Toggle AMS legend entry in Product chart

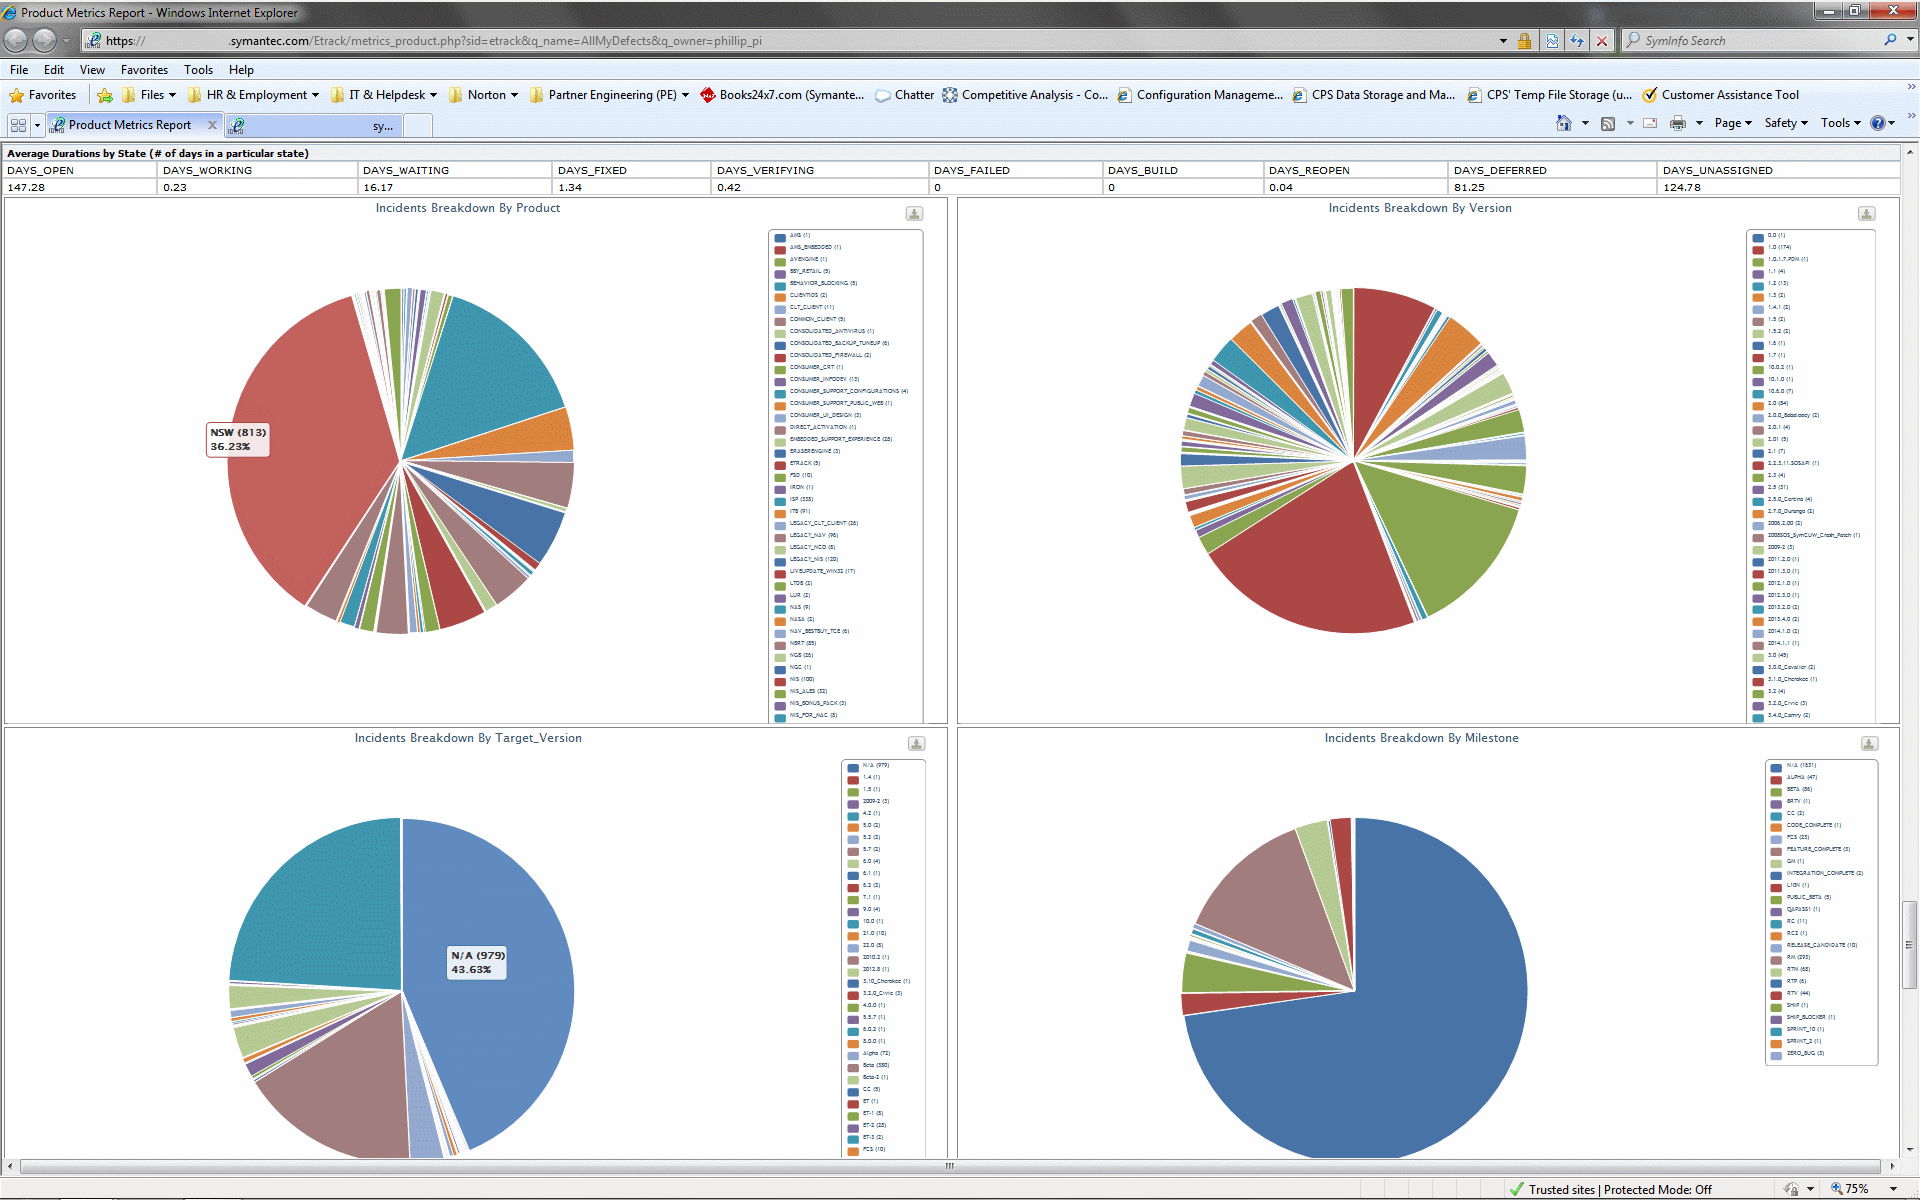tap(799, 236)
